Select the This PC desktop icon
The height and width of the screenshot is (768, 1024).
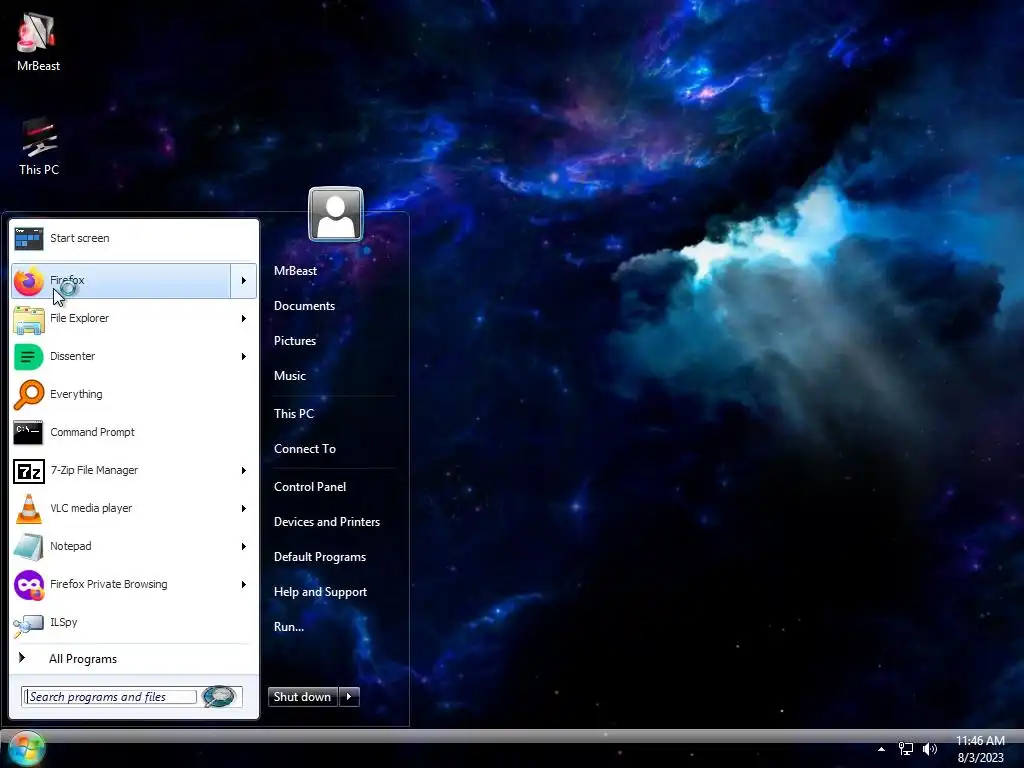point(39,147)
